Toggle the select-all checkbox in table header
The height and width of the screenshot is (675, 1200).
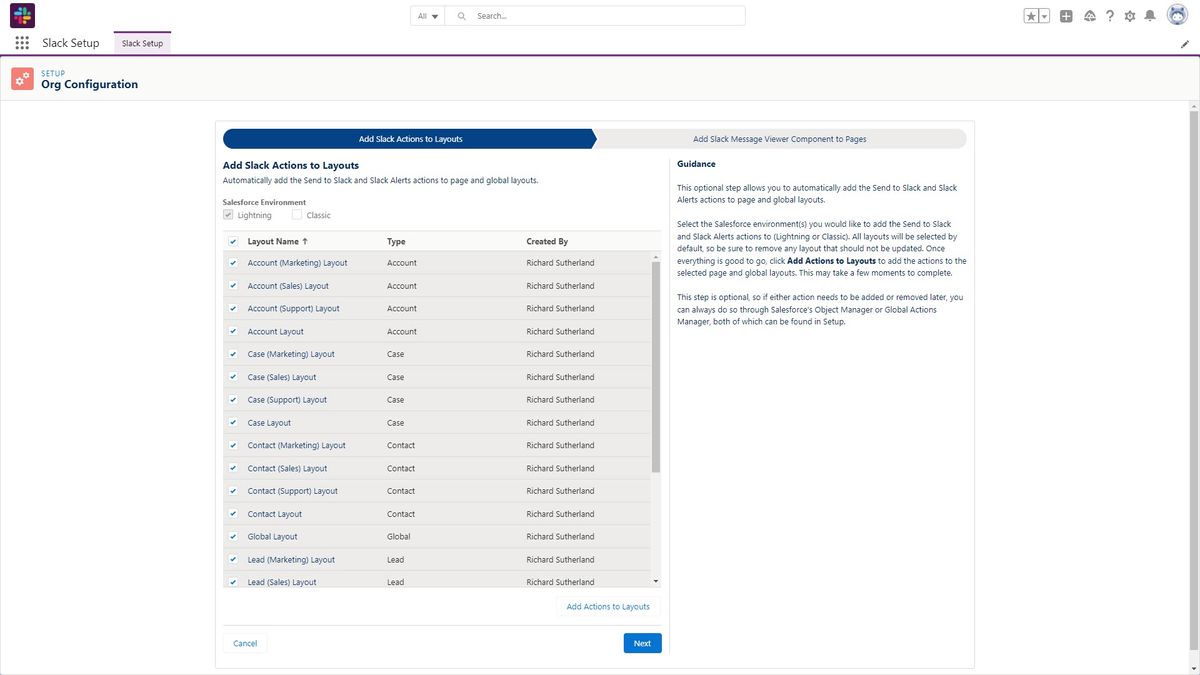coord(232,241)
